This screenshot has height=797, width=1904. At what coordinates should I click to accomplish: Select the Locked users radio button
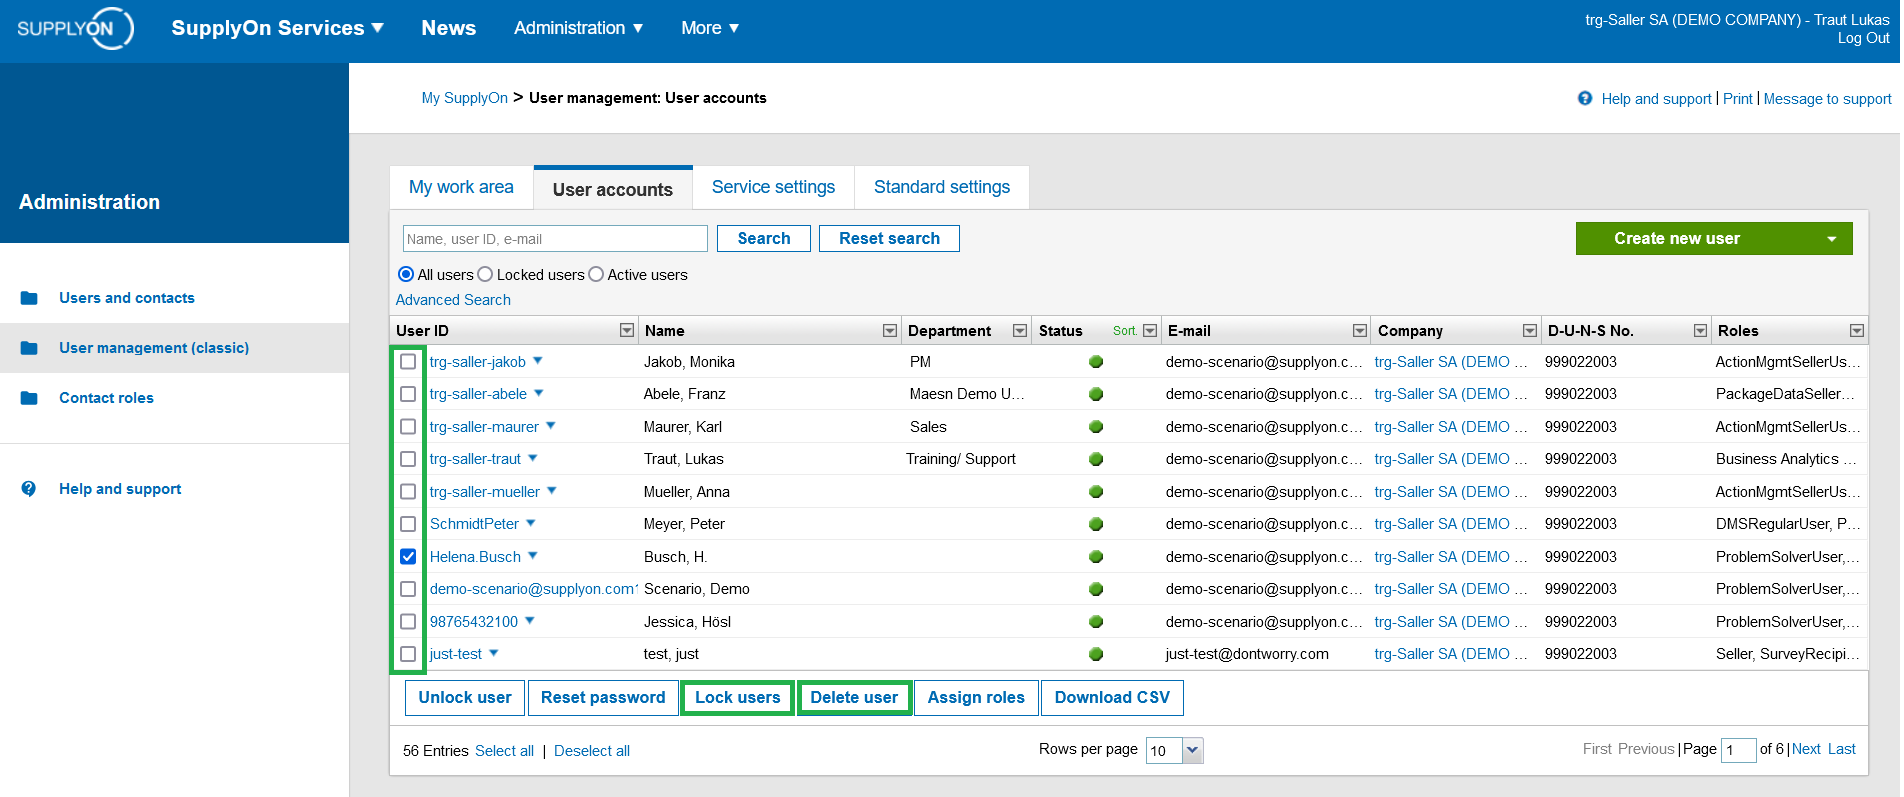[485, 274]
